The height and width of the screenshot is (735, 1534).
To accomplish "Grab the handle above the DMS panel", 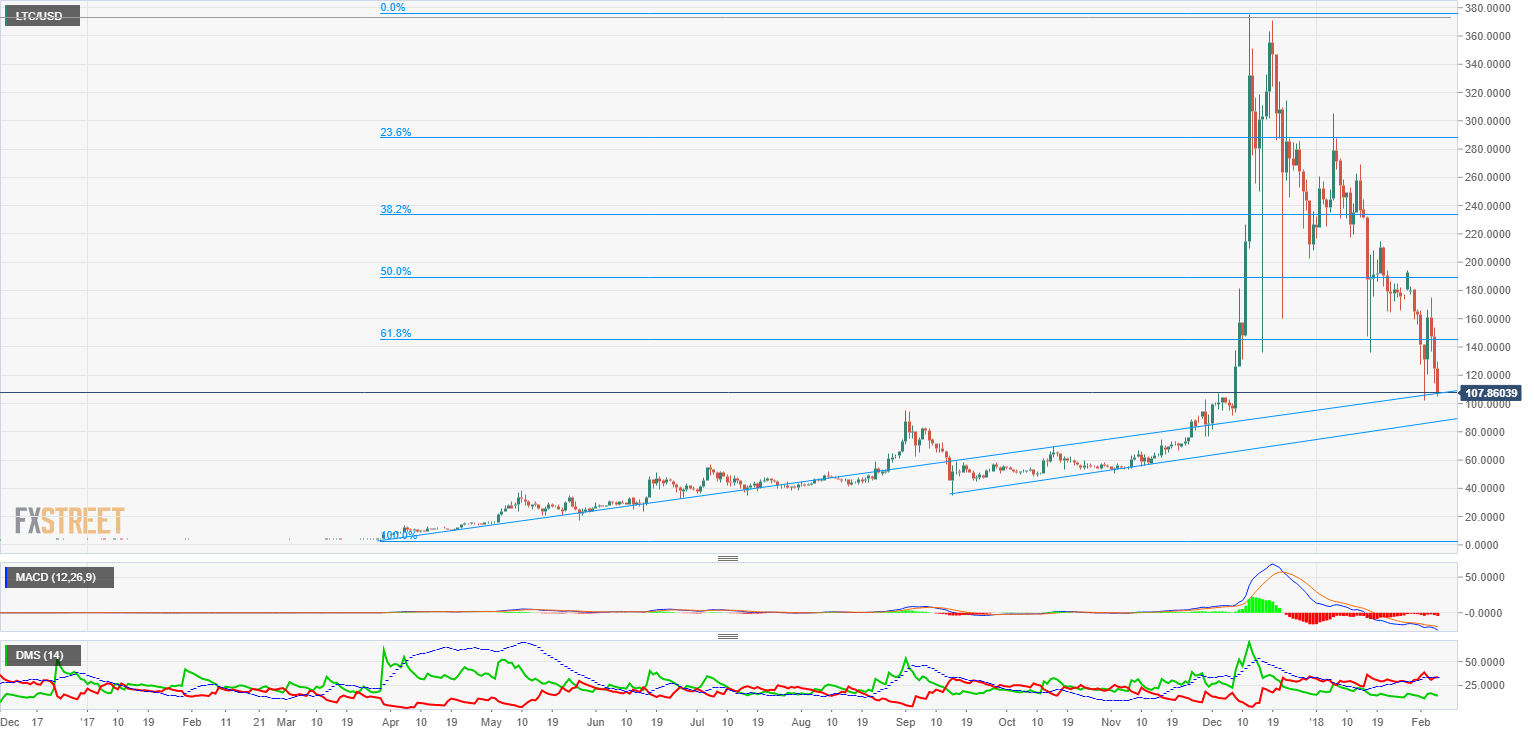I will [x=728, y=636].
